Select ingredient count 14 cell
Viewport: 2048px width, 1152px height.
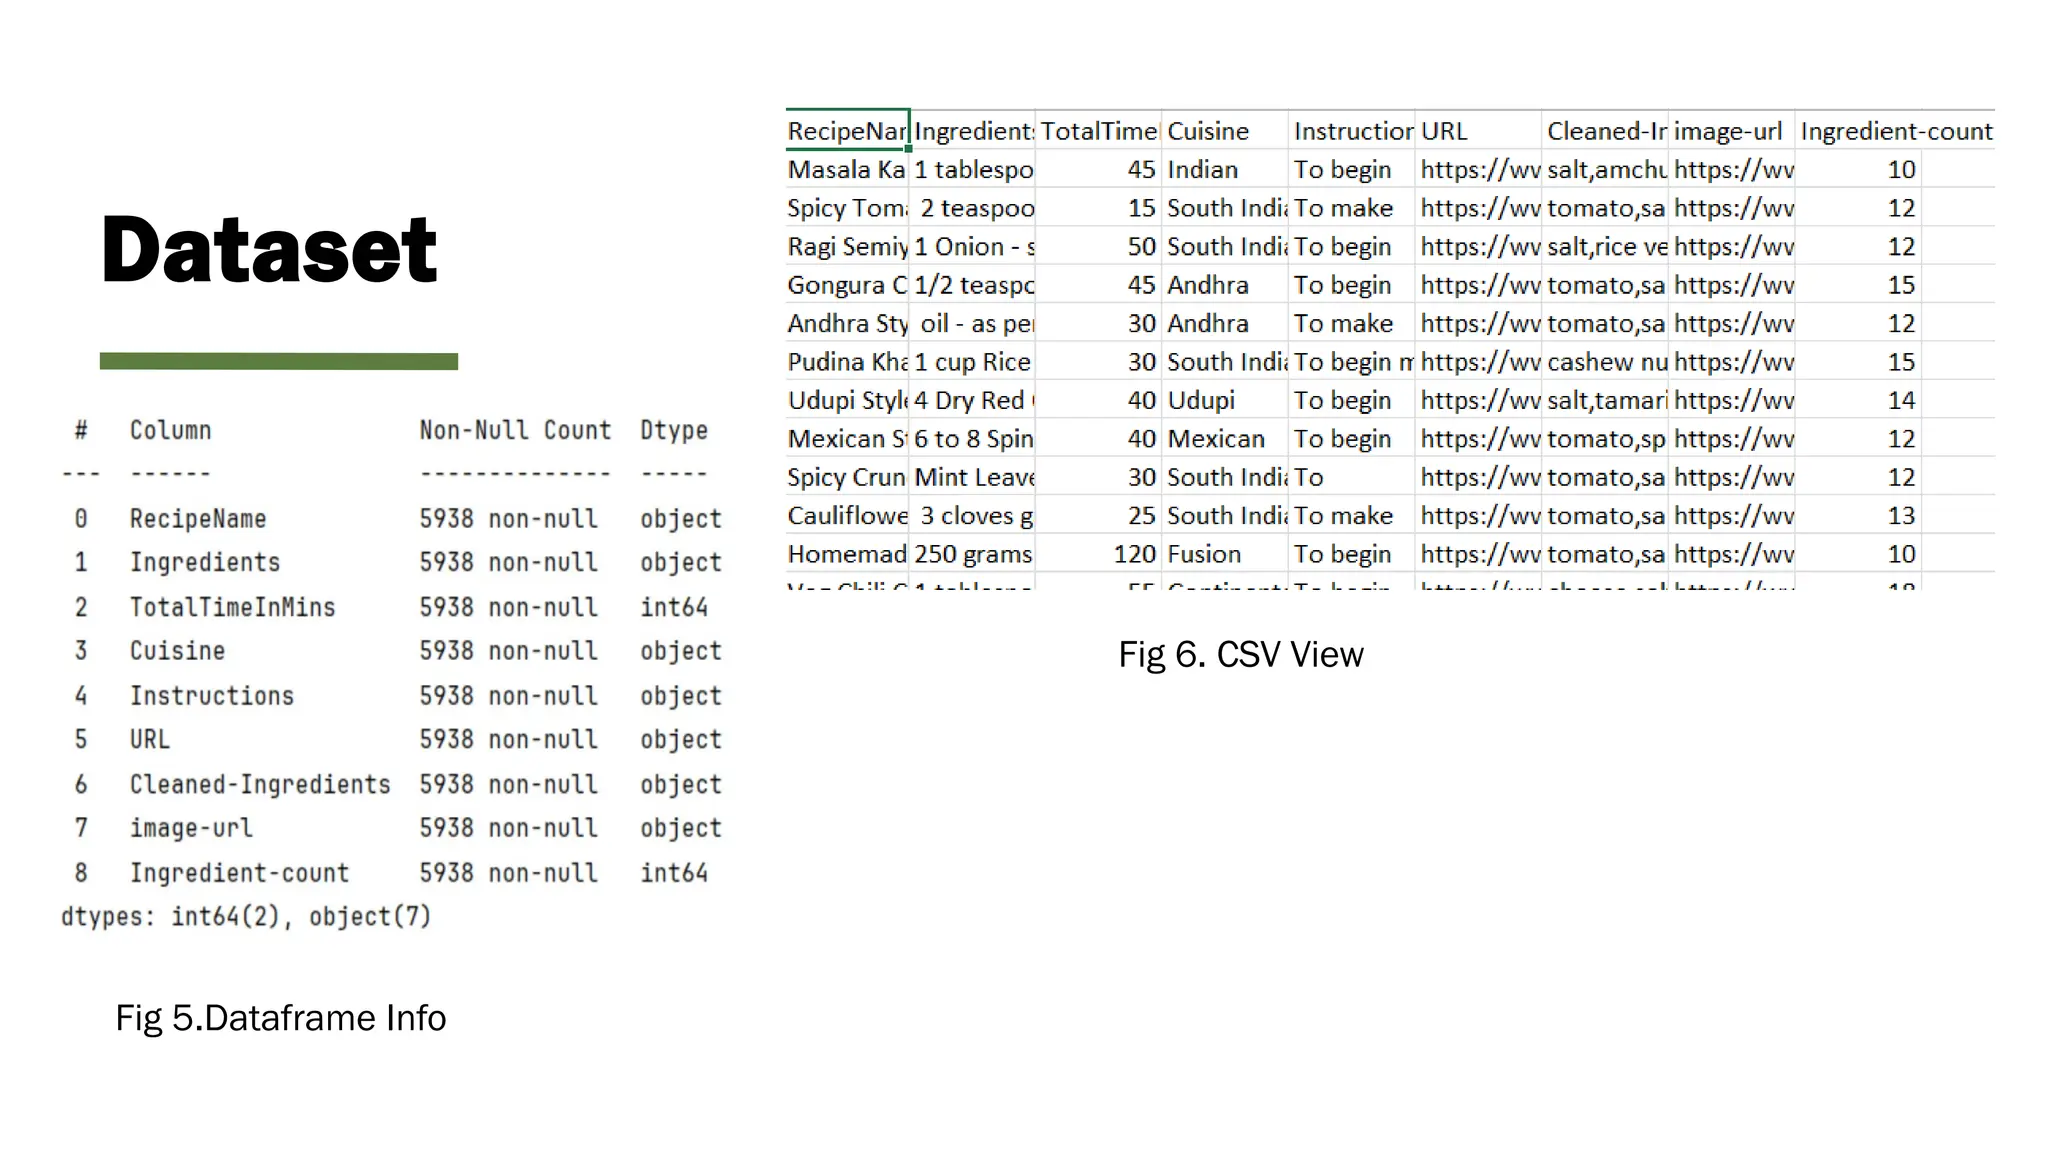click(x=1858, y=400)
